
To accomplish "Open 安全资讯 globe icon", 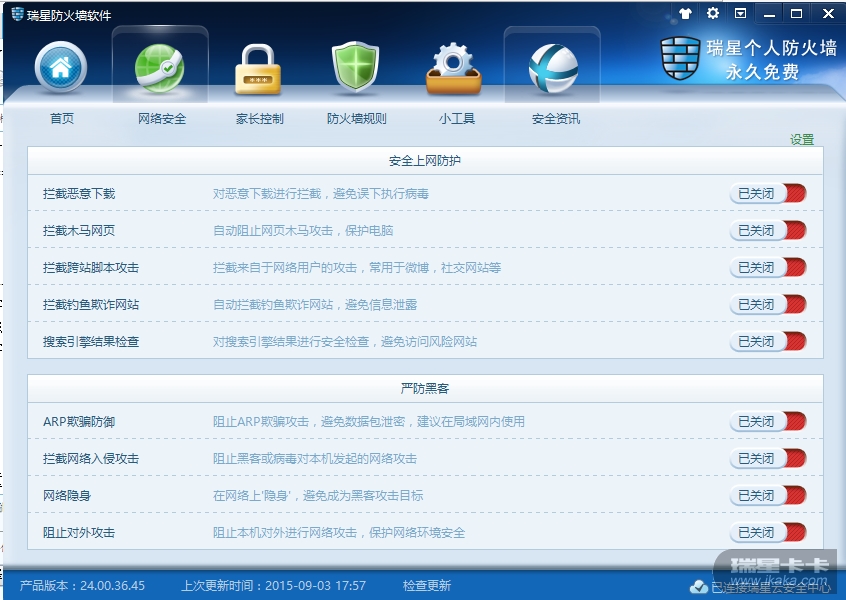I will (x=554, y=69).
